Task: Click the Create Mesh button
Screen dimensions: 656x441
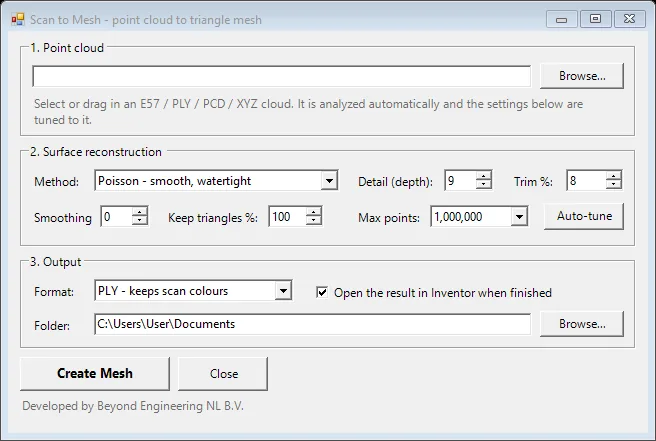Action: pos(95,374)
